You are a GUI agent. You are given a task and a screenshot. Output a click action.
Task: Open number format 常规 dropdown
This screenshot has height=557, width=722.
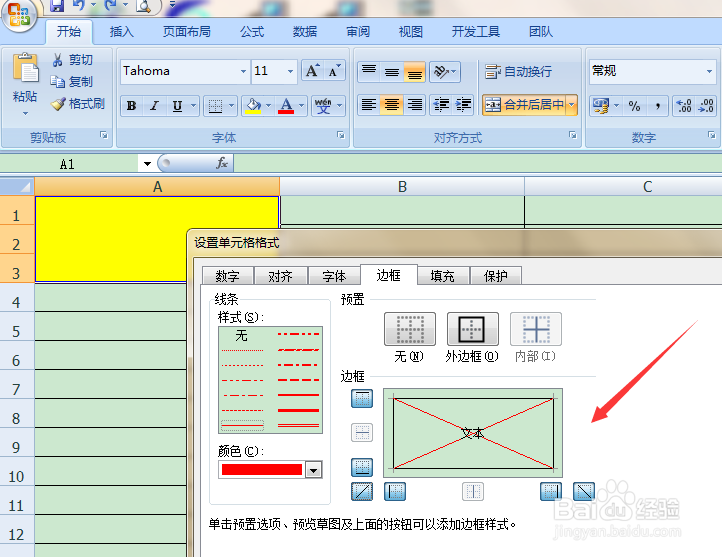tap(709, 71)
